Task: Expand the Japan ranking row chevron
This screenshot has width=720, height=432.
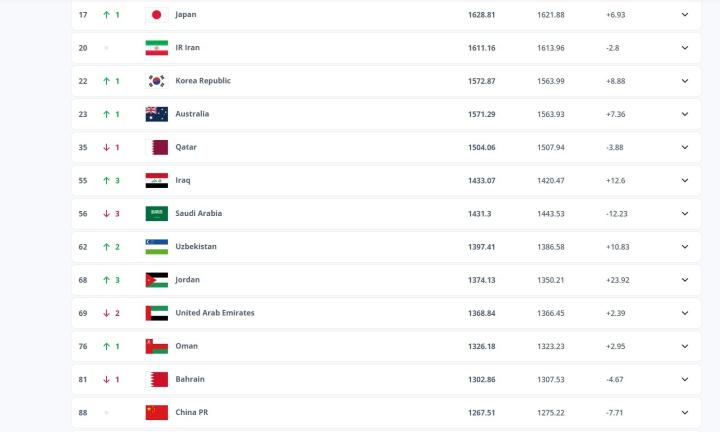Action: pos(685,15)
